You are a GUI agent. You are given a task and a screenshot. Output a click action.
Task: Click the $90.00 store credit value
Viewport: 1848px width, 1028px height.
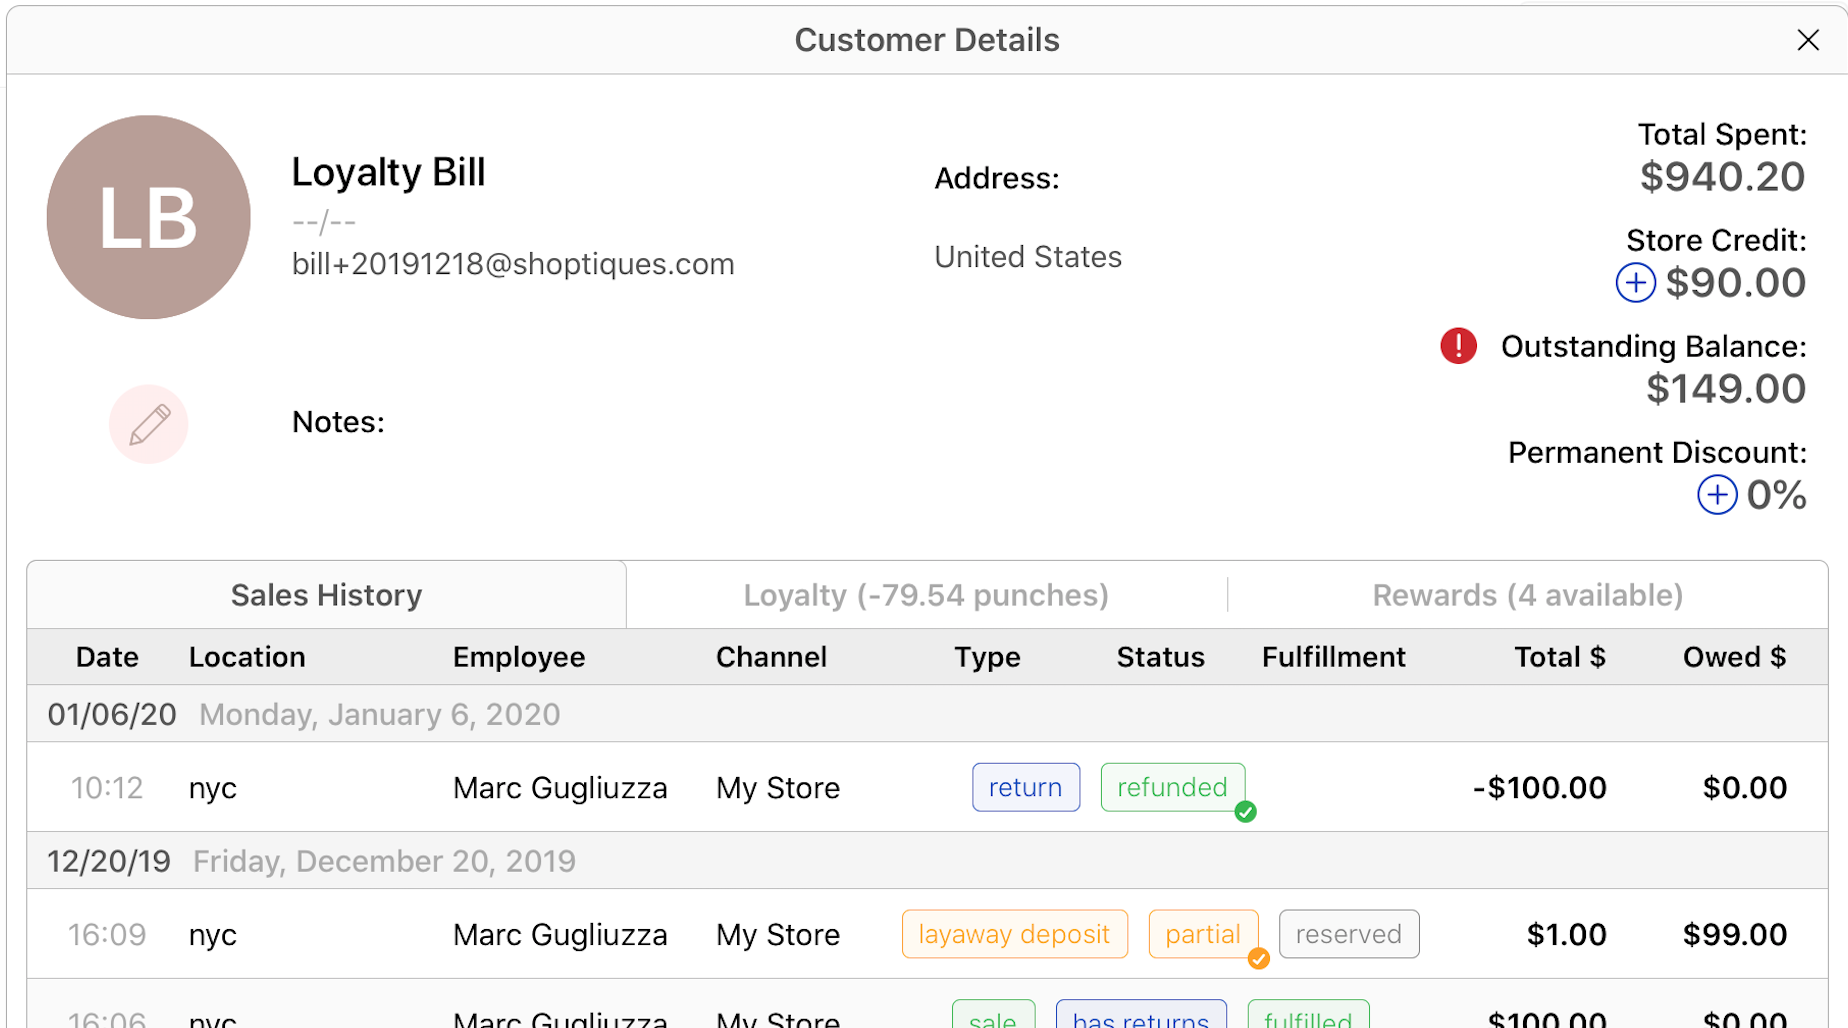point(1735,283)
